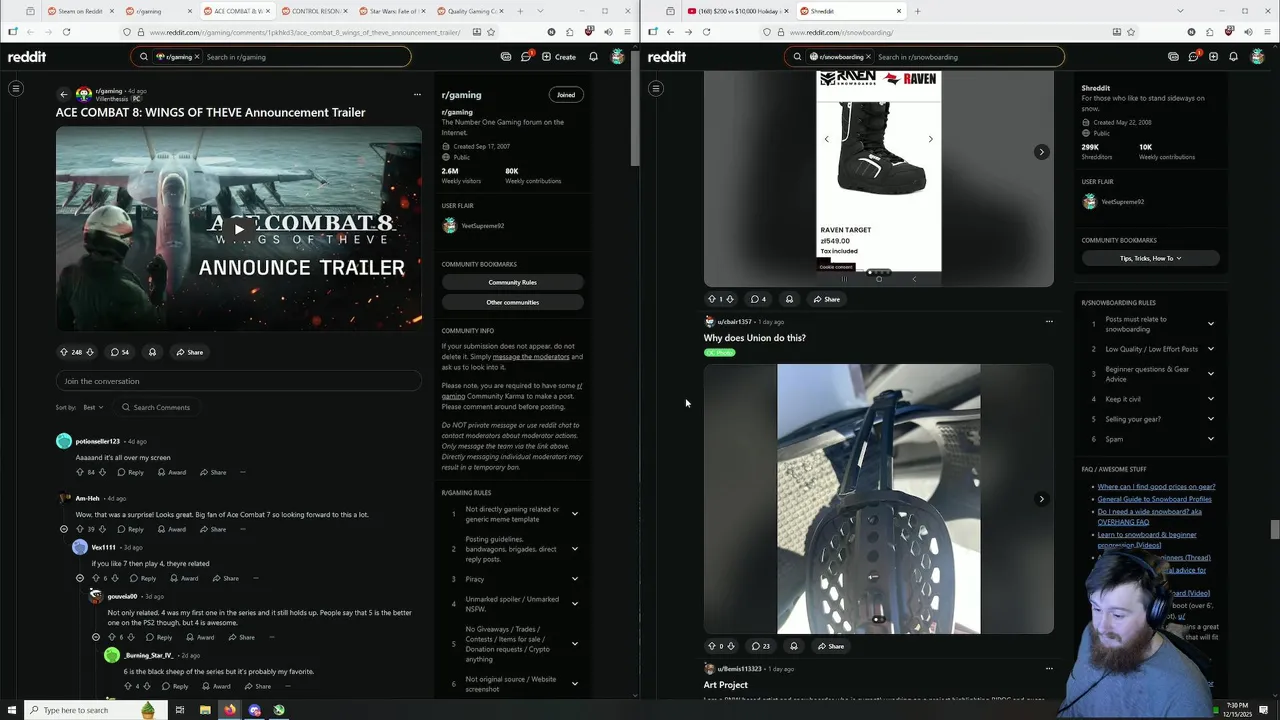Viewport: 1280px width, 720px height.
Task: Open notifications bell in r/gaming window
Action: point(593,57)
